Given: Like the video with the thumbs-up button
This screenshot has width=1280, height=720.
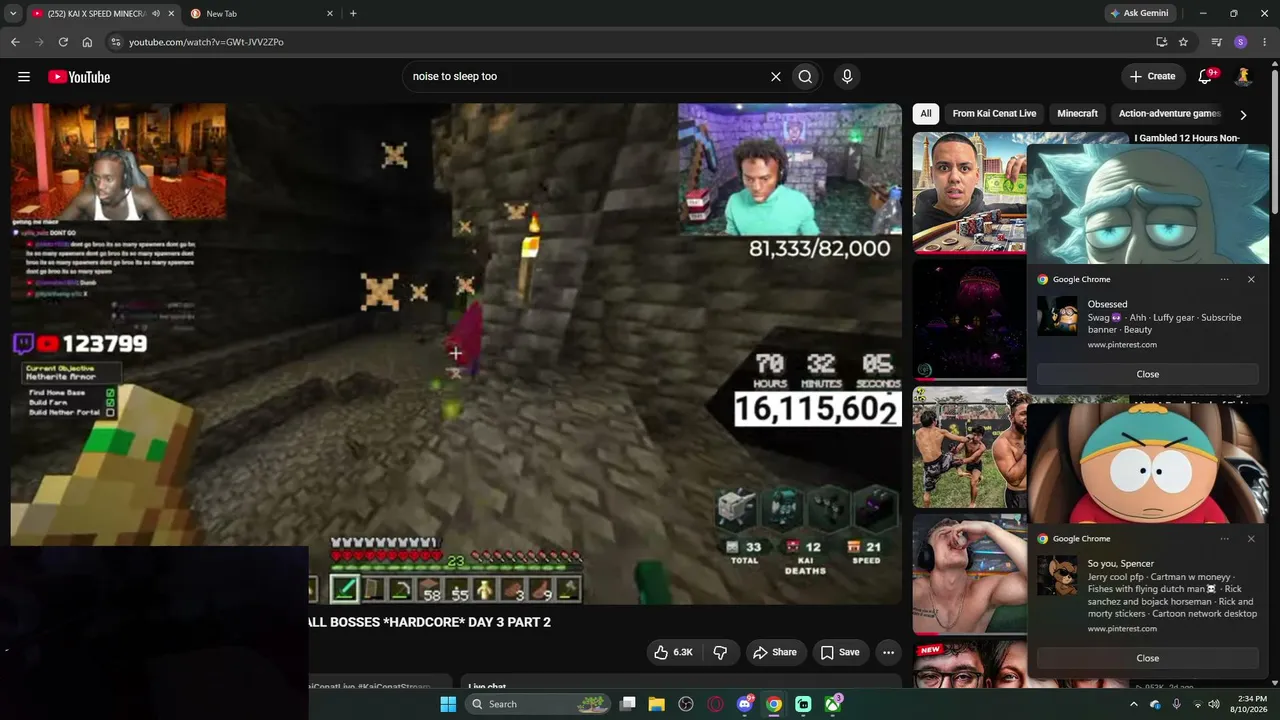Looking at the screenshot, I should [x=672, y=652].
